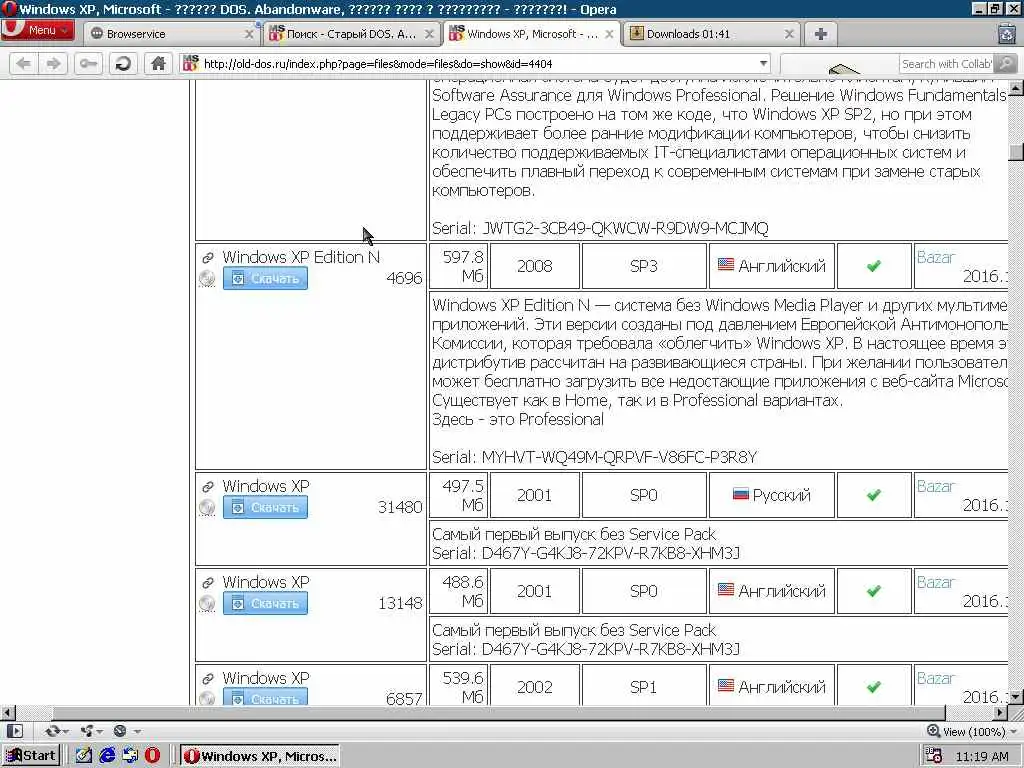Image resolution: width=1024 pixels, height=768 pixels.
Task: Click the green checkmark in SP3 row
Action: (874, 266)
